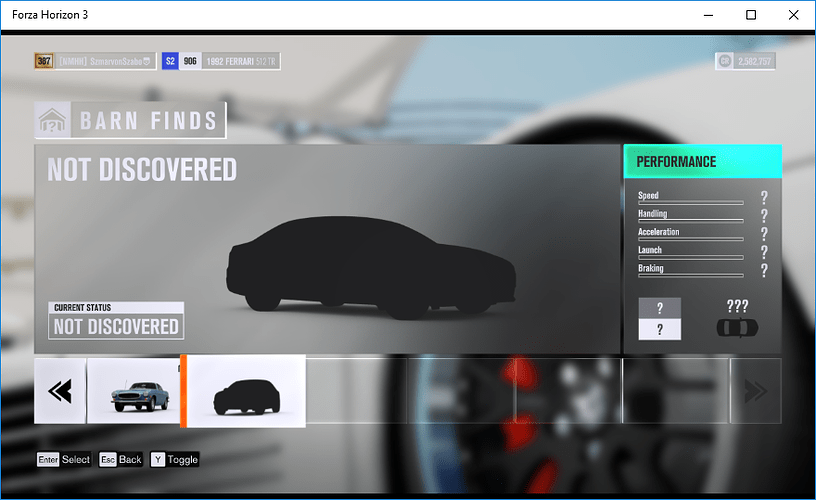The height and width of the screenshot is (500, 816).
Task: Click the BARN FINDS title
Action: (148, 121)
